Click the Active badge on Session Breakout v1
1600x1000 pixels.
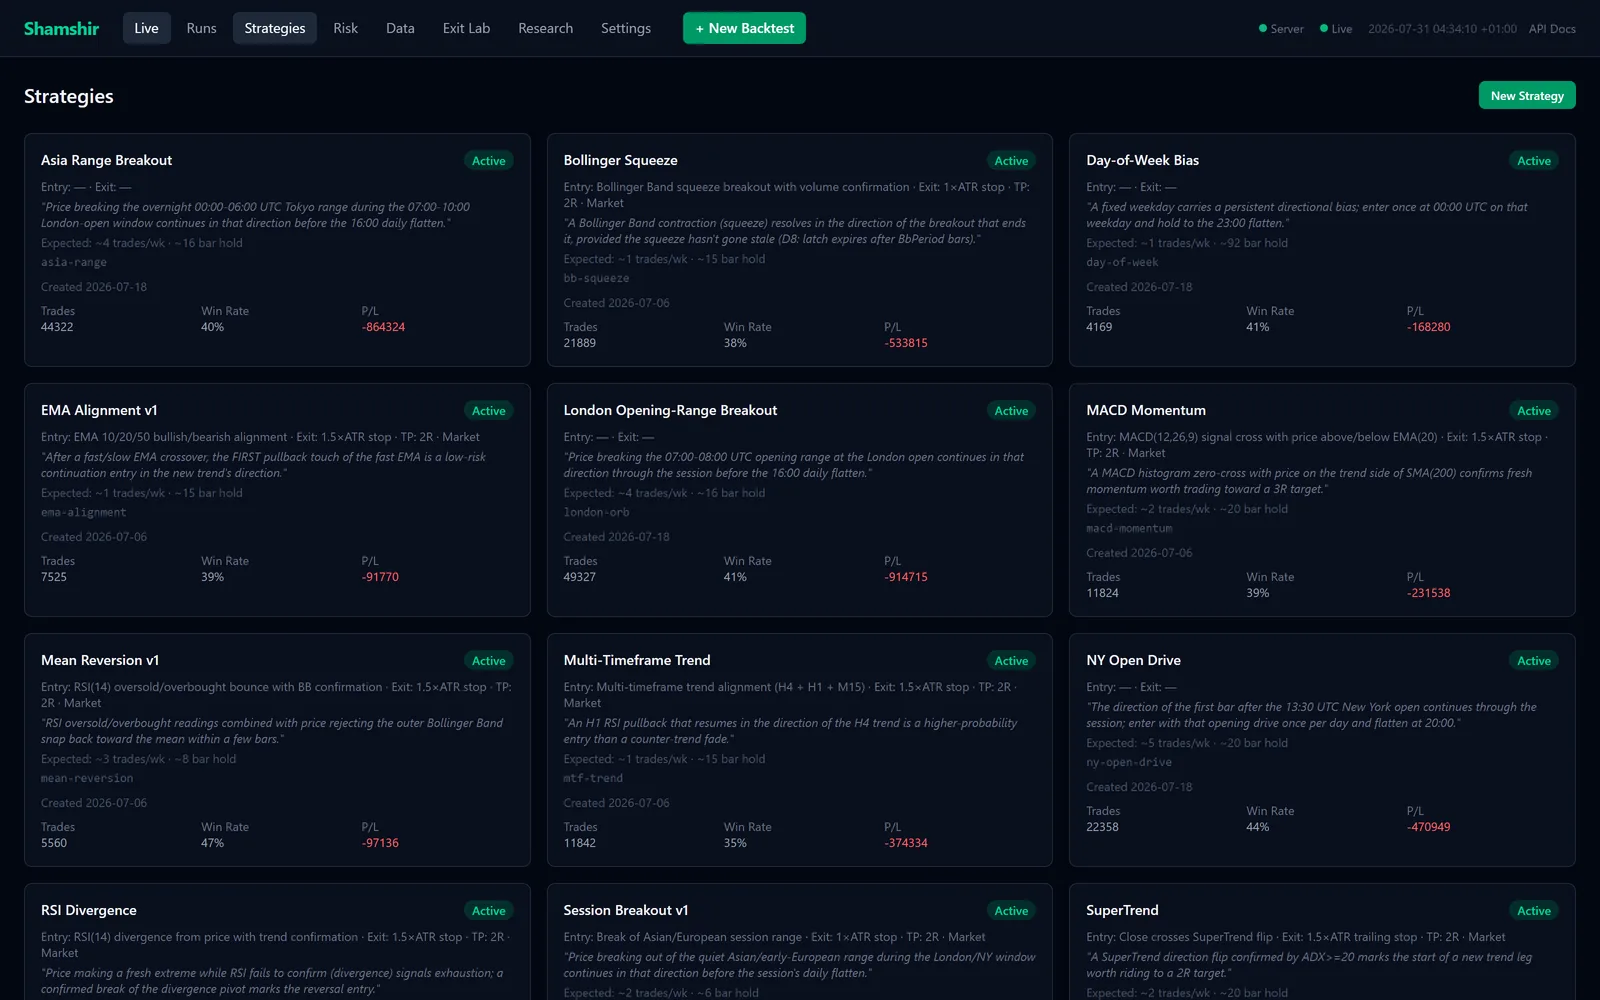tap(1011, 910)
